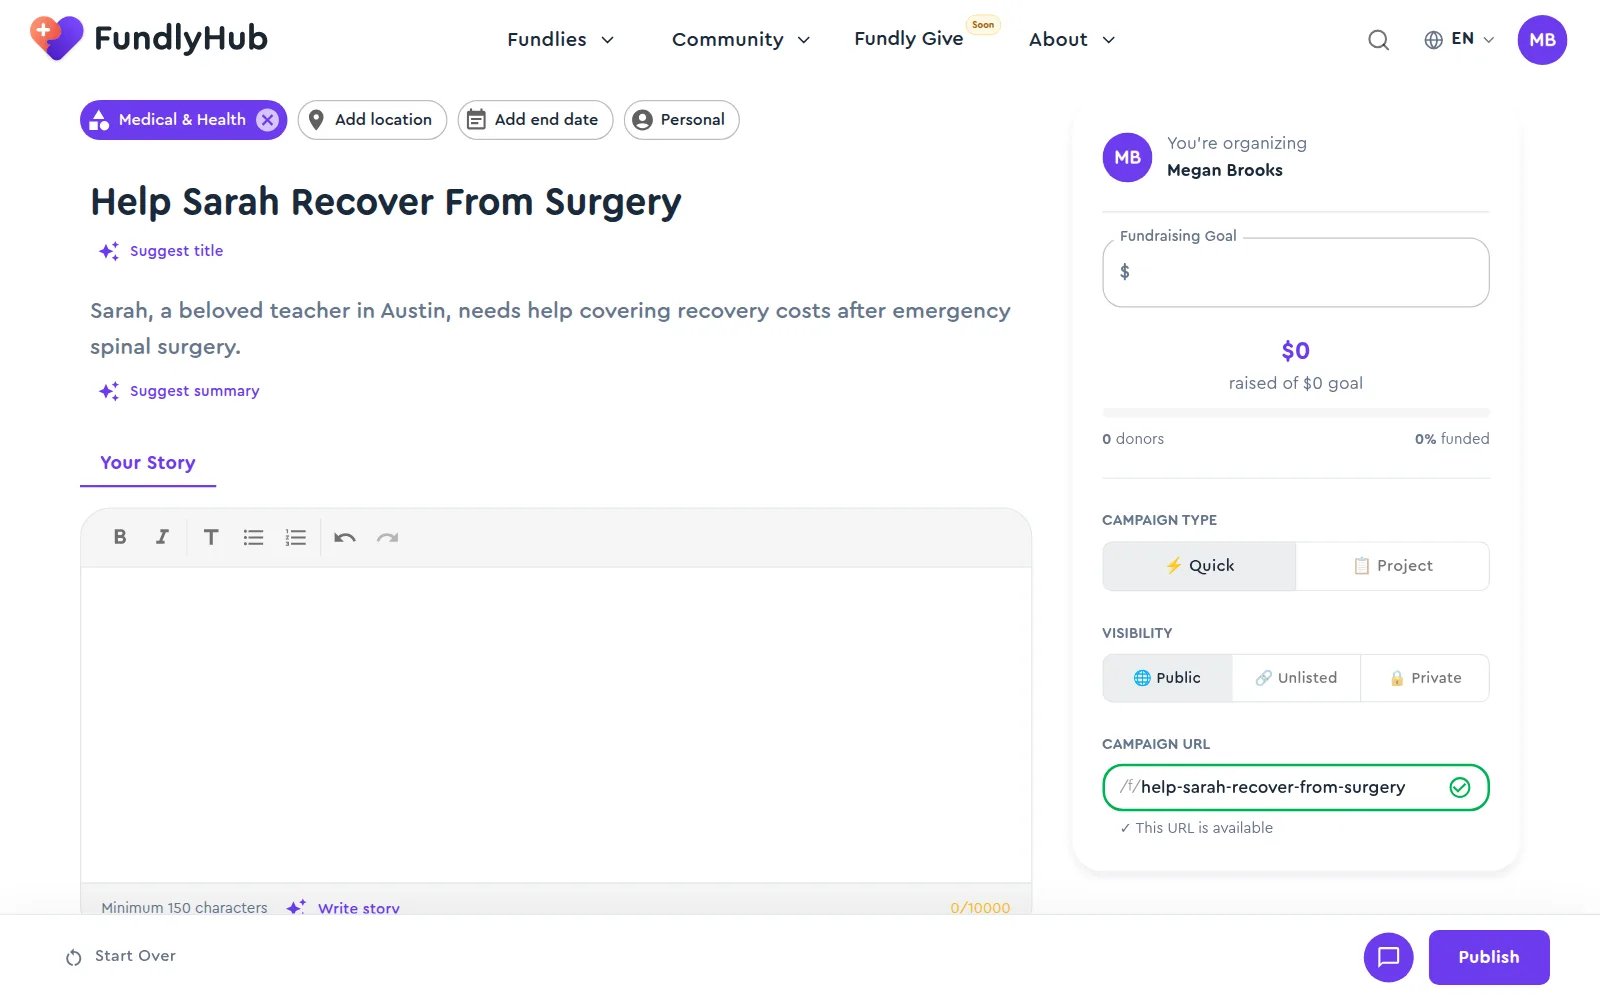This screenshot has width=1600, height=1000.
Task: Click the Medical & Health category chip
Action: coord(182,120)
